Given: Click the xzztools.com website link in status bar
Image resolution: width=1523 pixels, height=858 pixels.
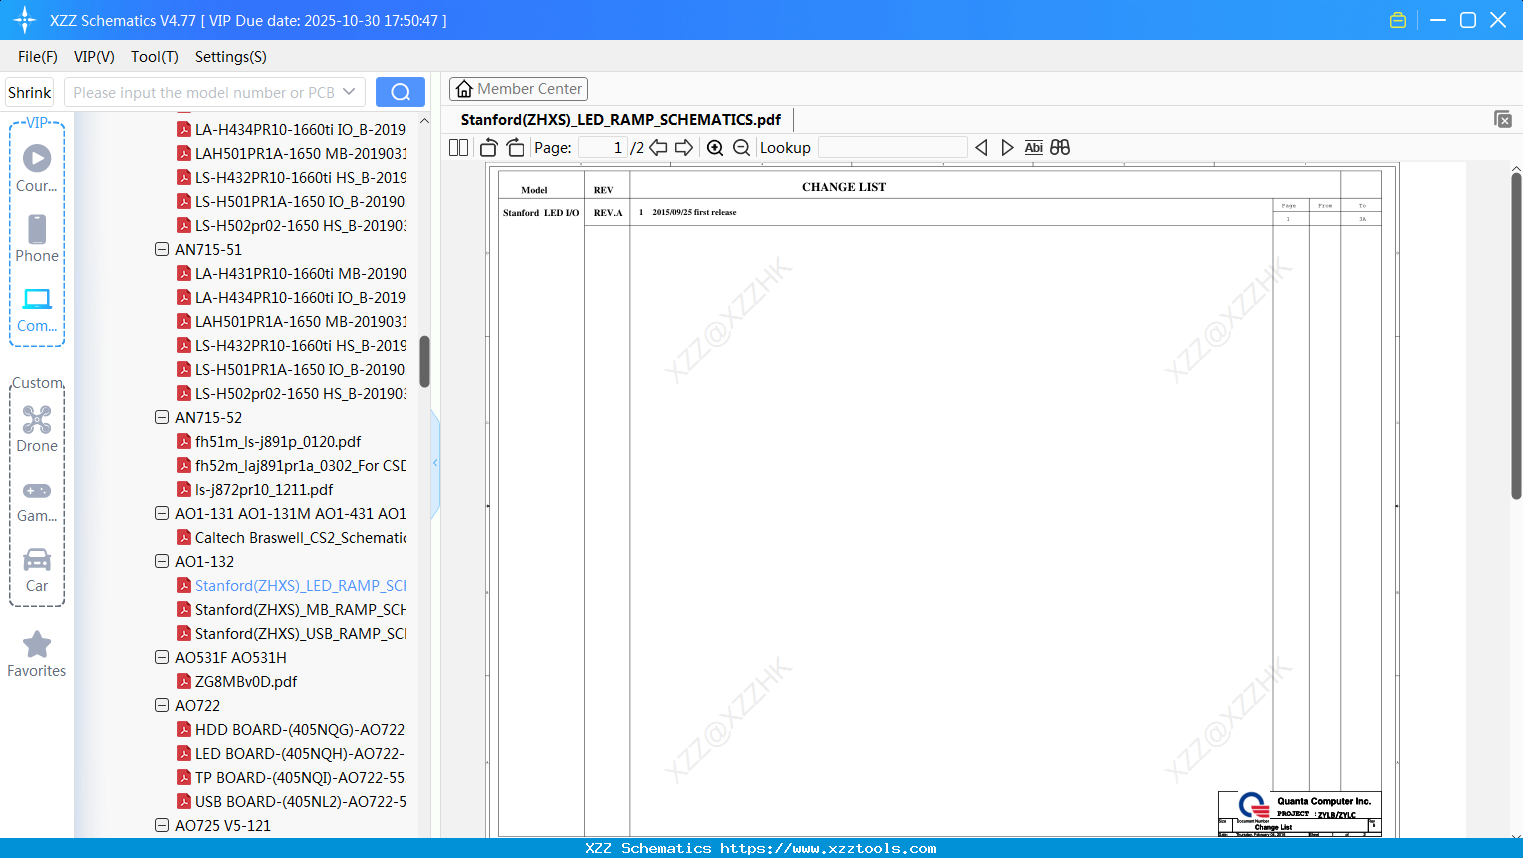Looking at the screenshot, I should coord(828,848).
